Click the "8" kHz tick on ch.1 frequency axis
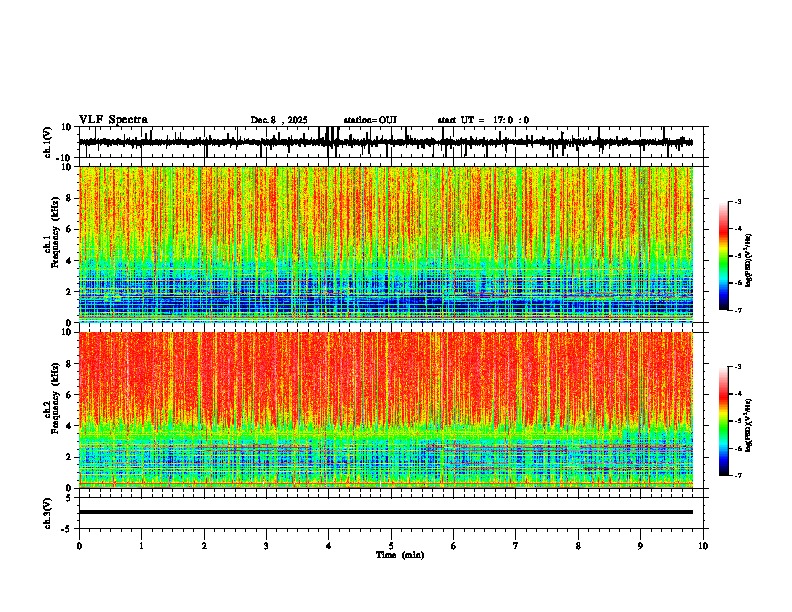792x612 pixels. pyautogui.click(x=70, y=198)
